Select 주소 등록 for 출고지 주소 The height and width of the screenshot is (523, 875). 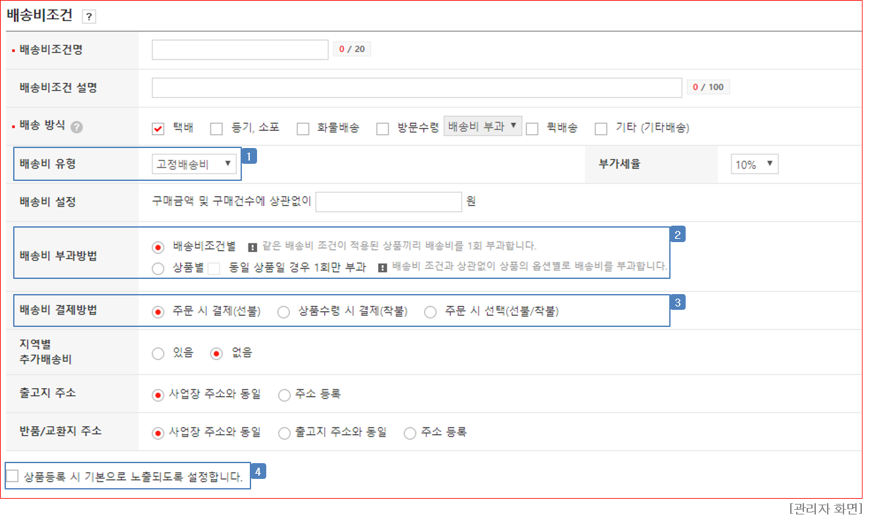[x=284, y=395]
